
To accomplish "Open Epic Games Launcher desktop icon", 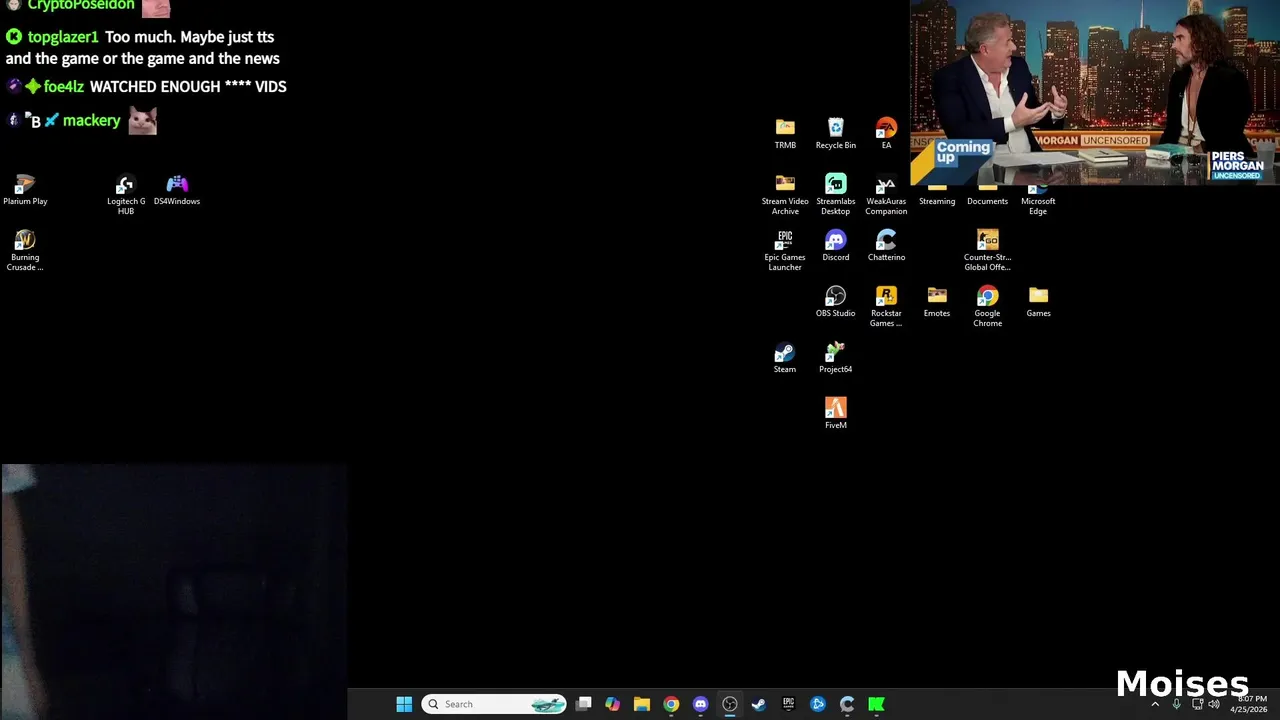I will click(785, 250).
